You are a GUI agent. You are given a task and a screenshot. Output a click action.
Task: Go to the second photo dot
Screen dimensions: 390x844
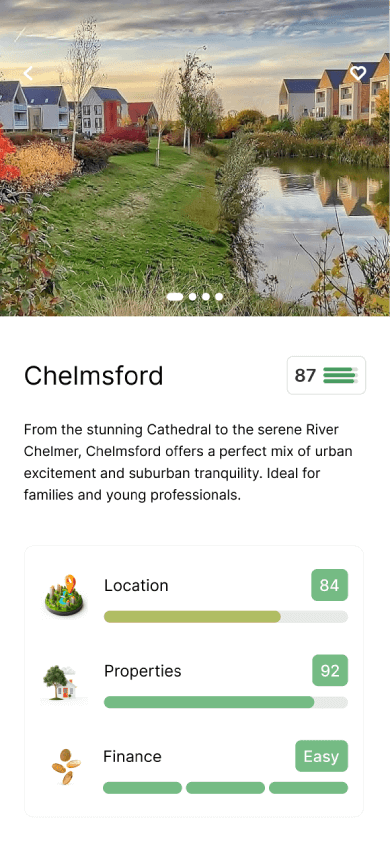tap(192, 297)
